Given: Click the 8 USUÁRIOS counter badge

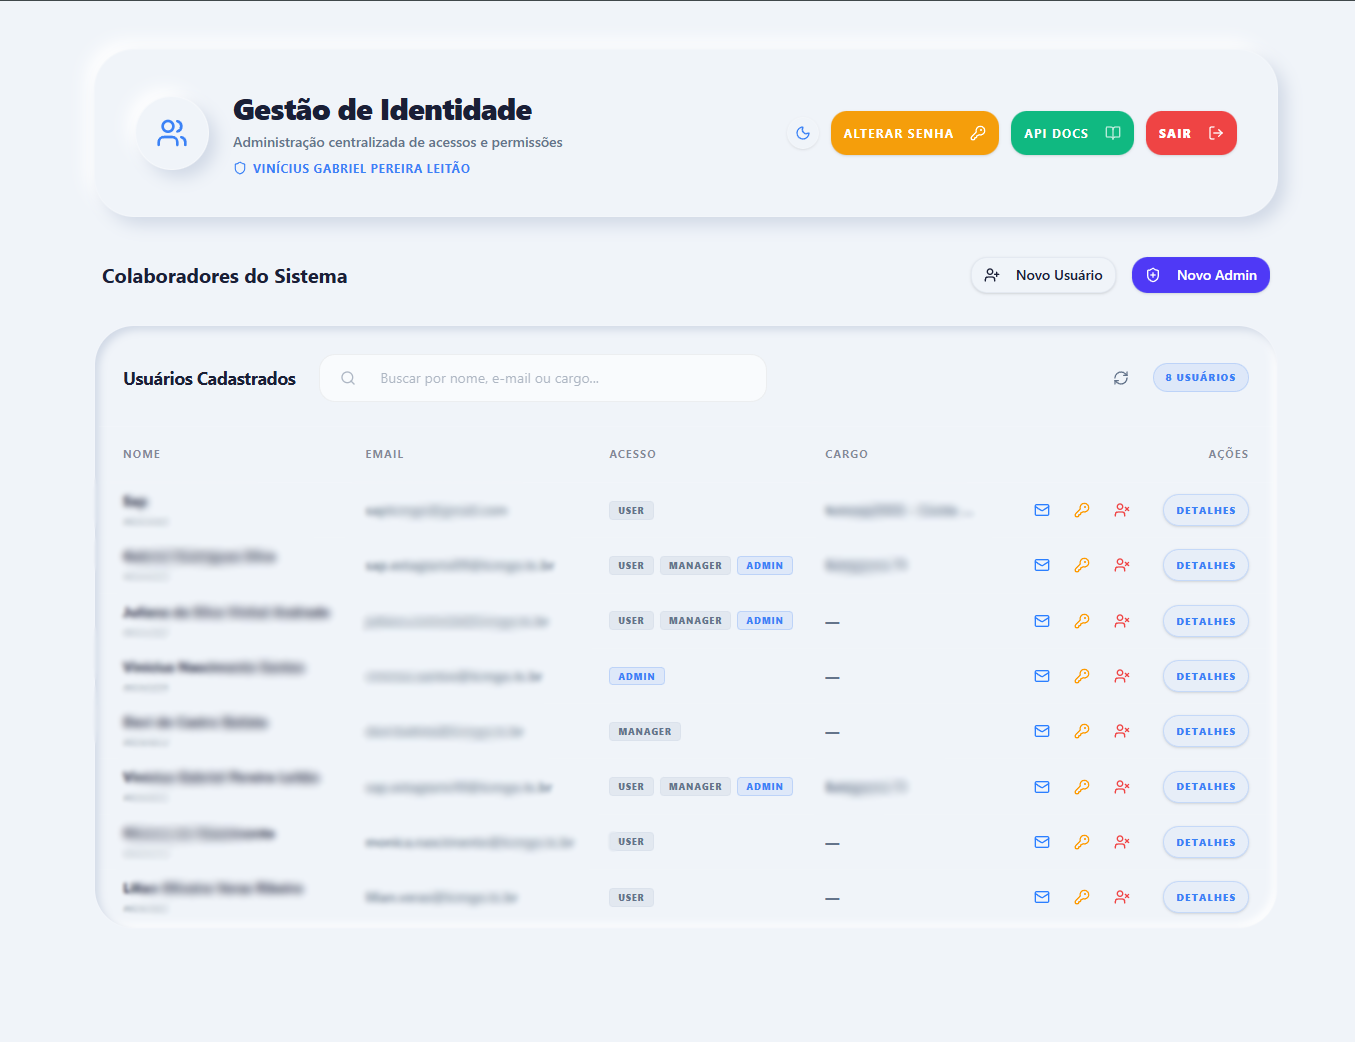Looking at the screenshot, I should pyautogui.click(x=1200, y=377).
